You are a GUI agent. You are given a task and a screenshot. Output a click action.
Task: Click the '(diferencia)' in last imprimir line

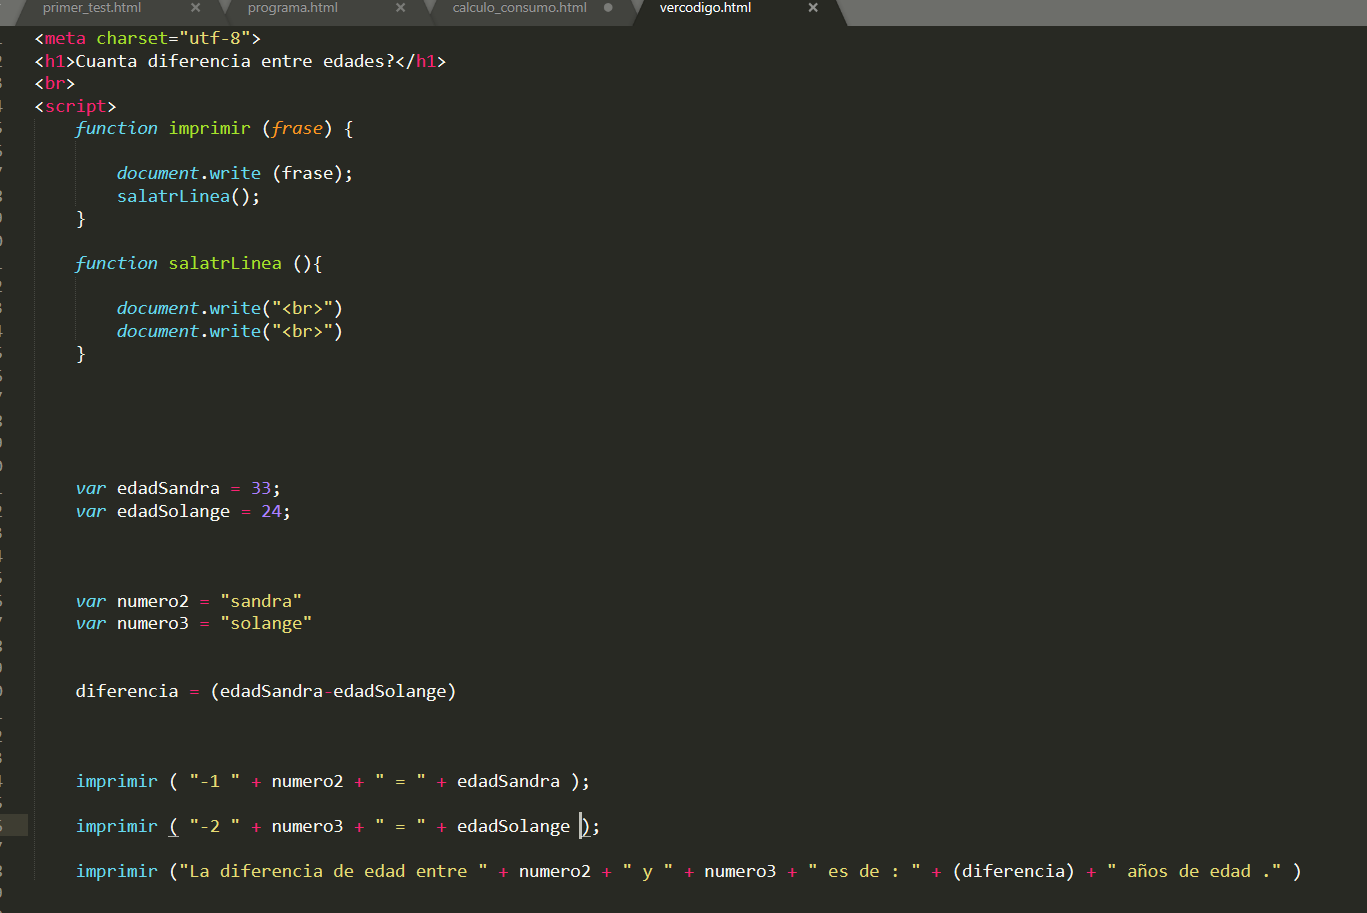tap(1013, 871)
